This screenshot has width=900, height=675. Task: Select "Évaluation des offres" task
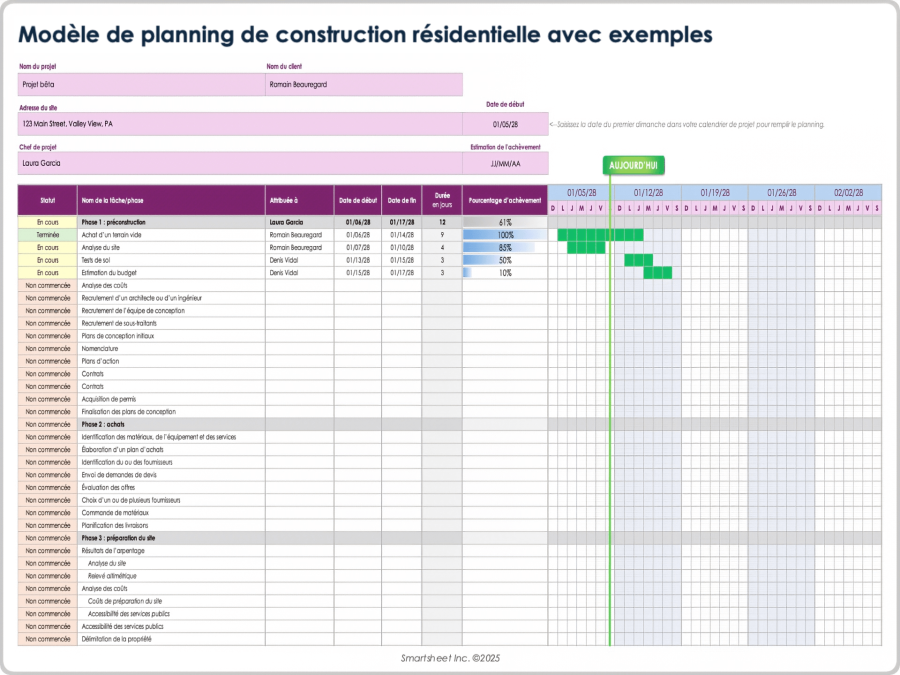(x=108, y=487)
